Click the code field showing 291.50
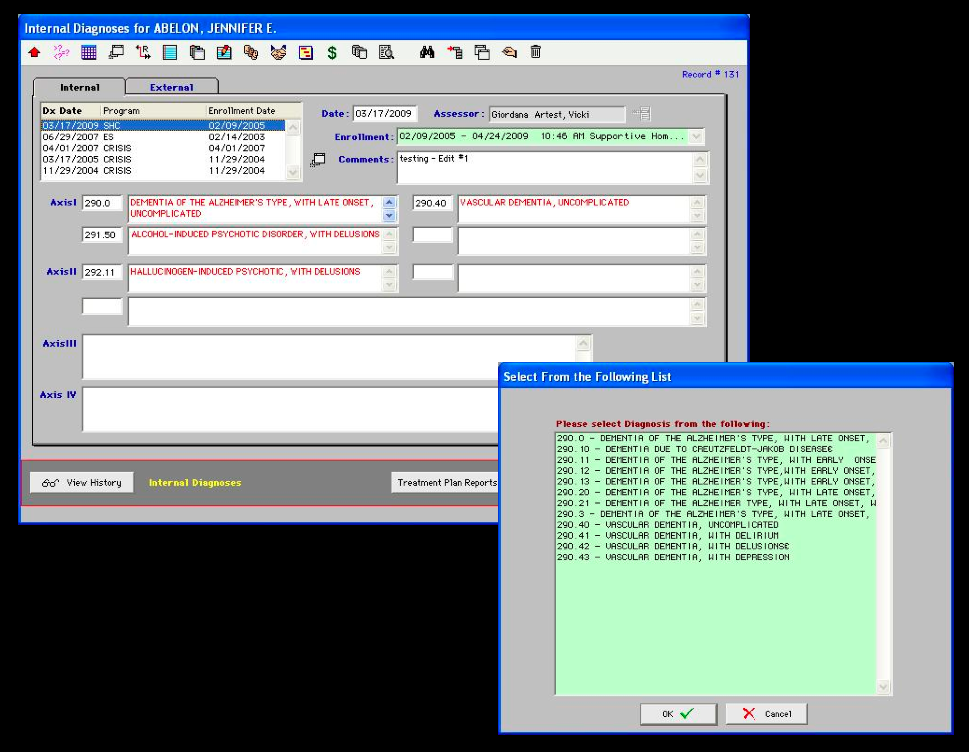969x752 pixels. click(102, 235)
